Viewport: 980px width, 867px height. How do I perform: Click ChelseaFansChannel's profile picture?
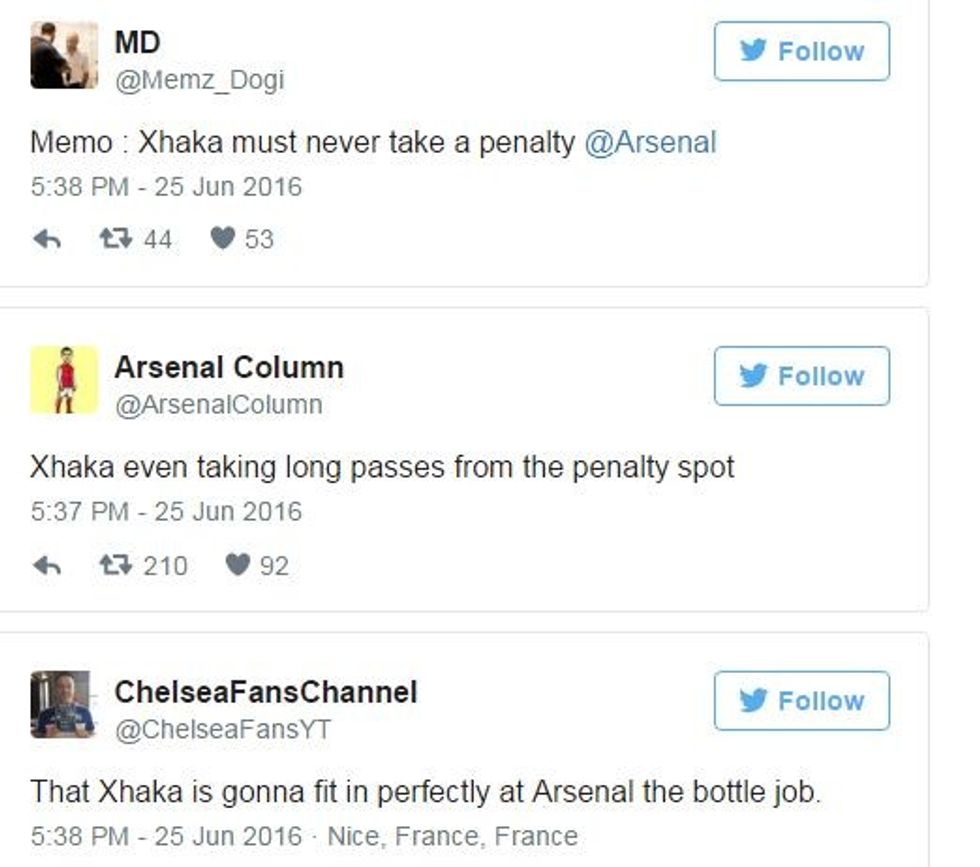(60, 704)
